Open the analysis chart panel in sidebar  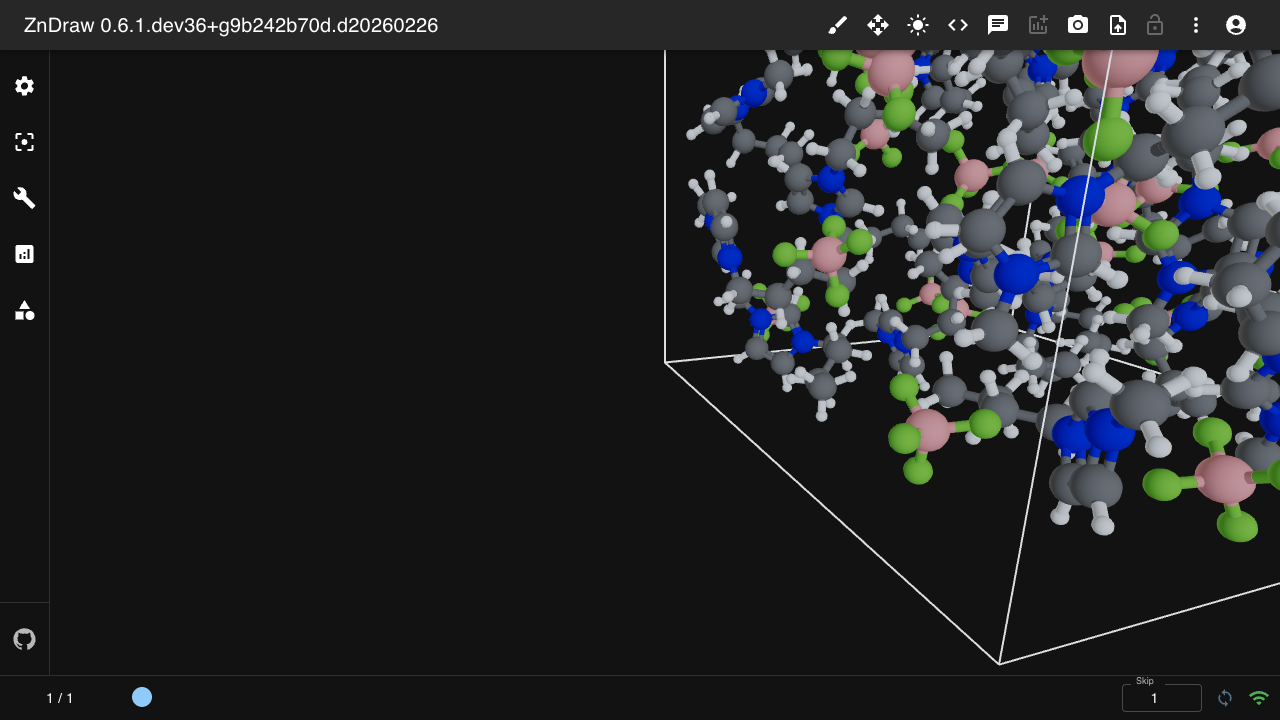[x=25, y=254]
